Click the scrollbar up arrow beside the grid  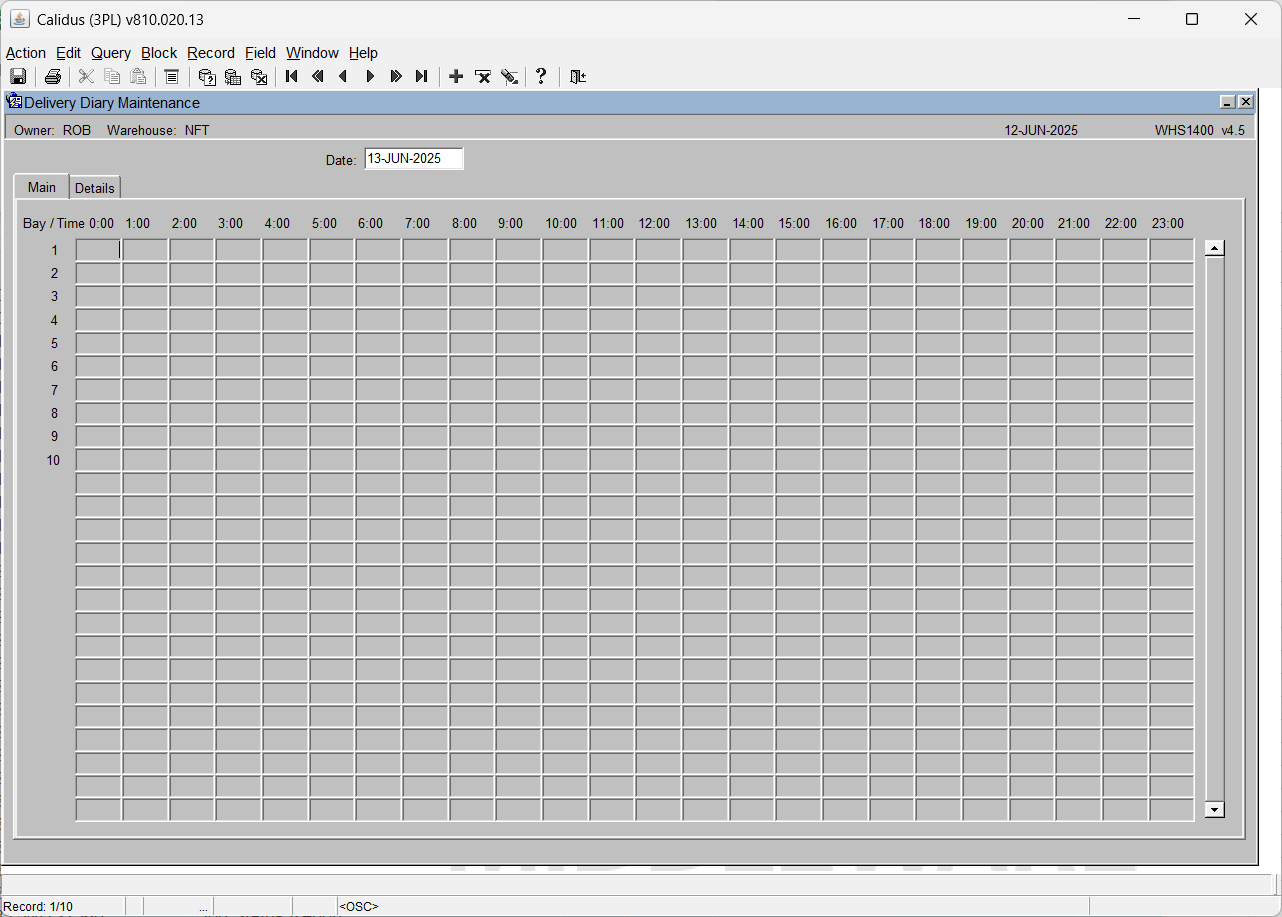click(1215, 249)
